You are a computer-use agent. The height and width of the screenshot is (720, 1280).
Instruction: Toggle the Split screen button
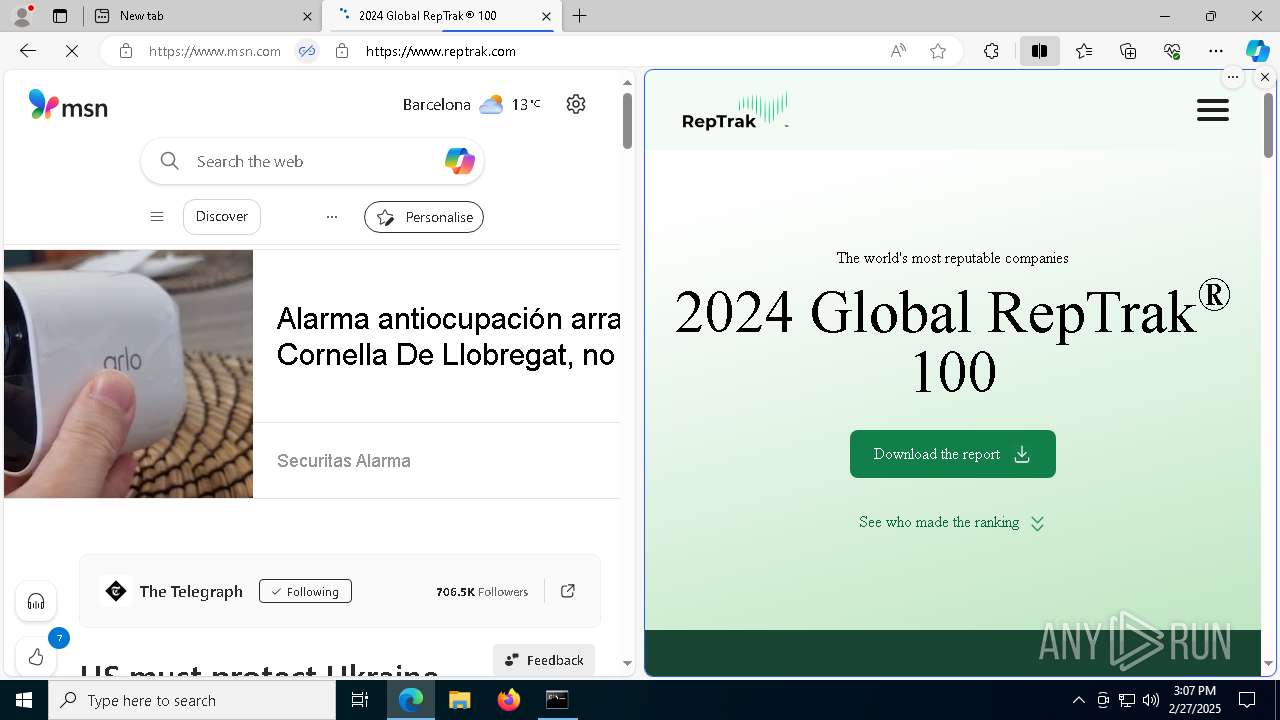1039,51
